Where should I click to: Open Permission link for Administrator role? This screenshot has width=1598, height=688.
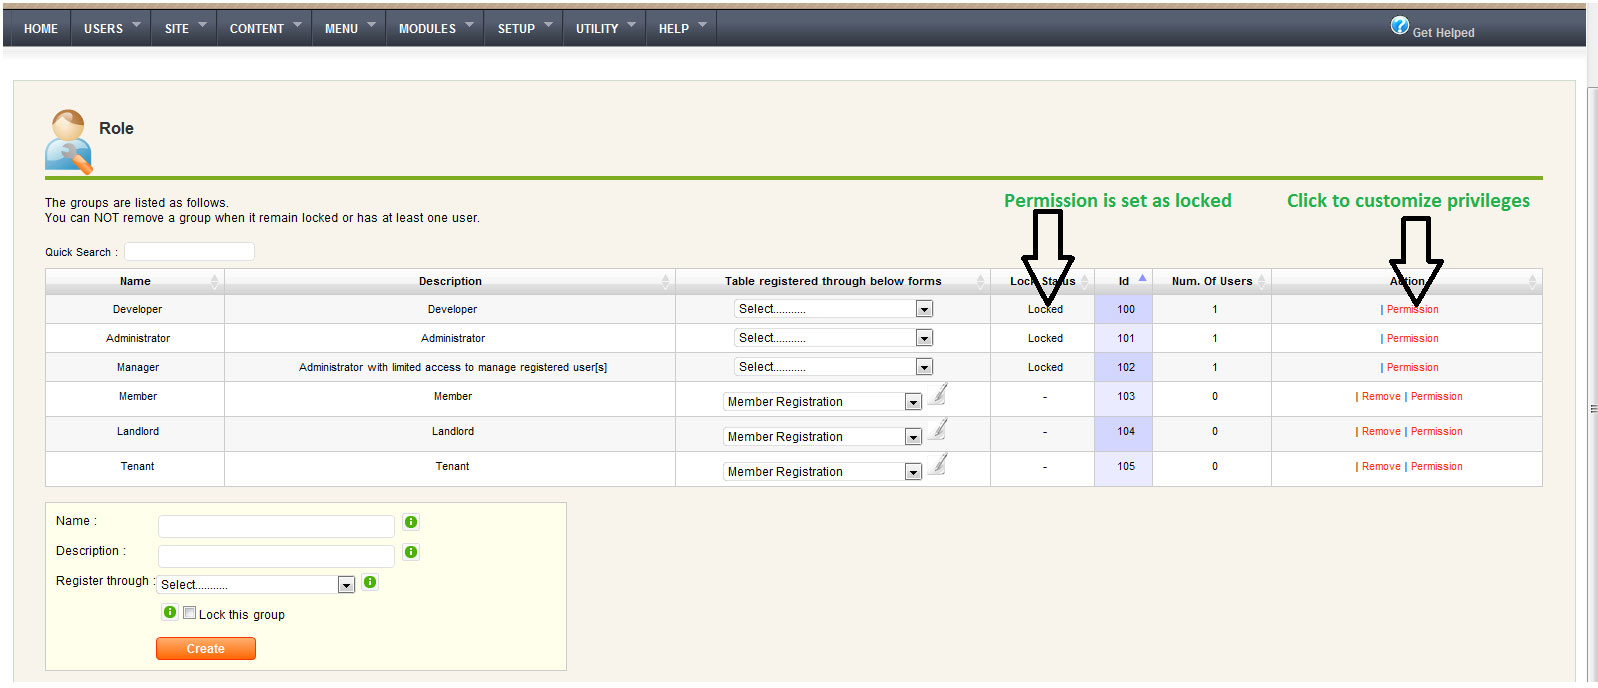click(x=1412, y=338)
